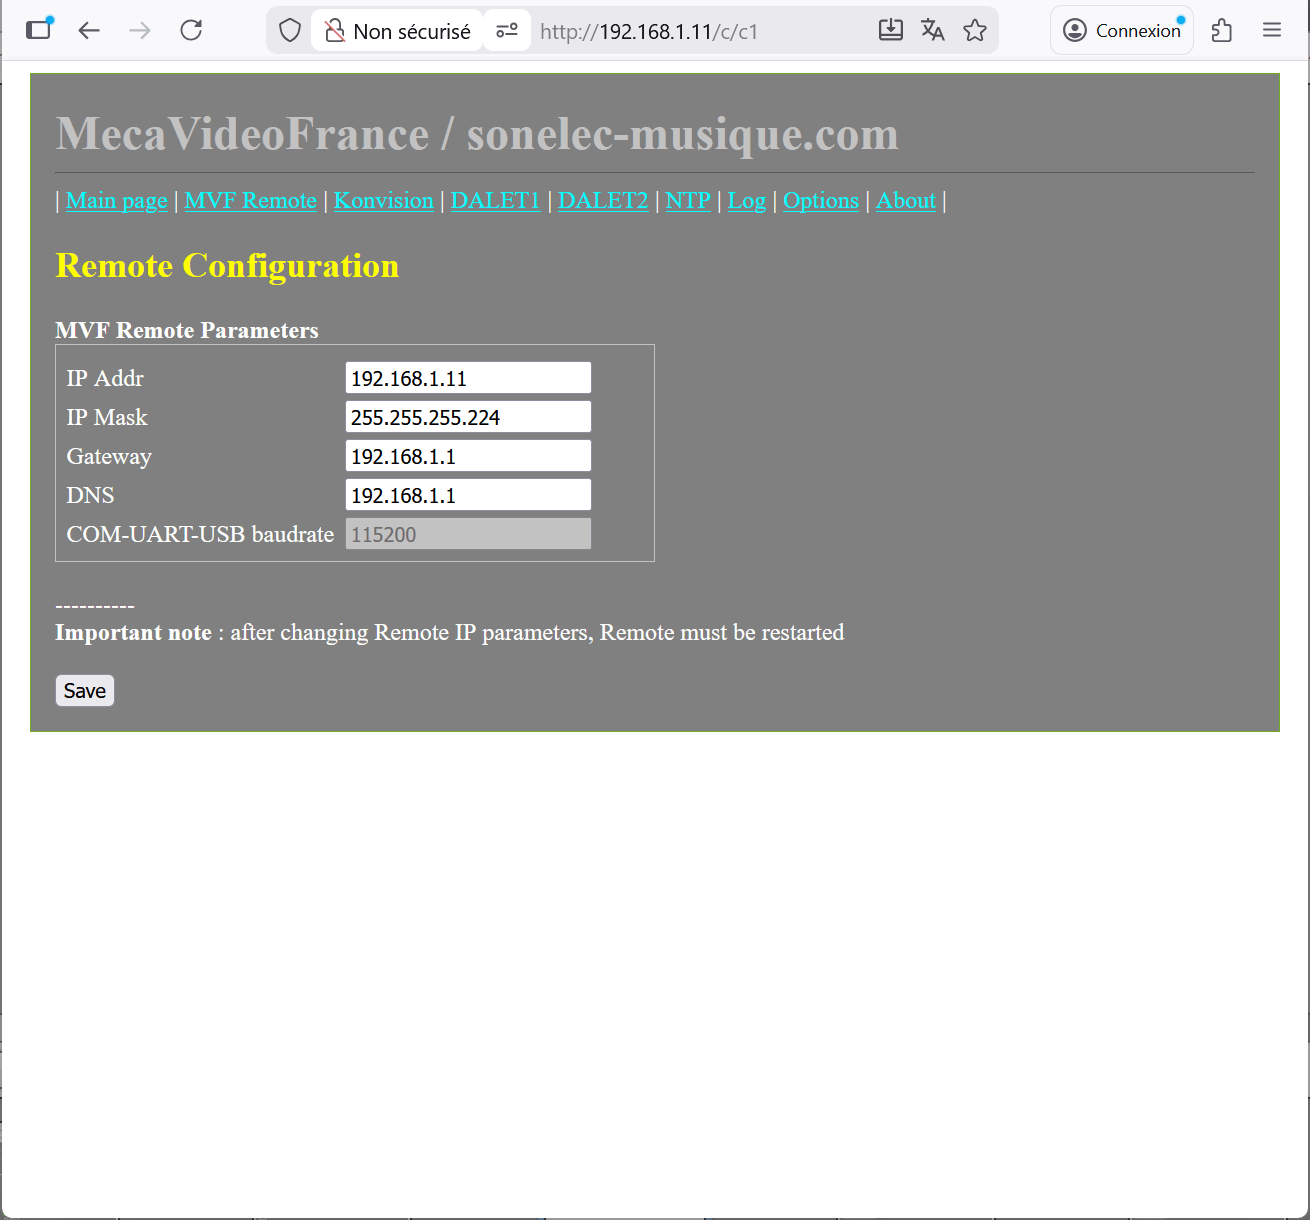1310x1220 pixels.
Task: Click the Non sécurisé security indicator
Action: point(398,31)
